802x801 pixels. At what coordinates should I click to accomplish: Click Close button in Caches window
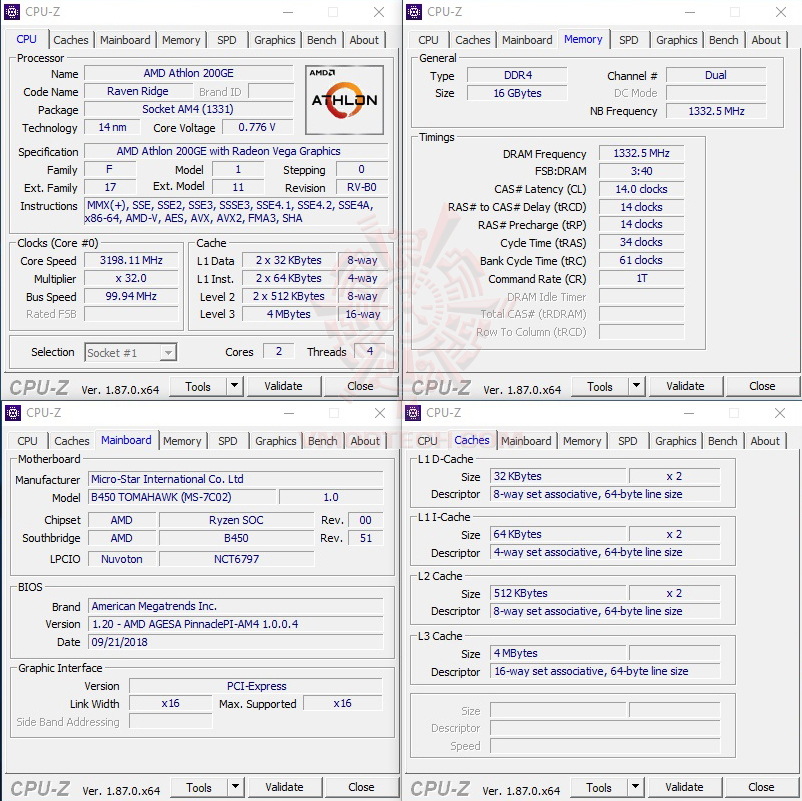(761, 787)
